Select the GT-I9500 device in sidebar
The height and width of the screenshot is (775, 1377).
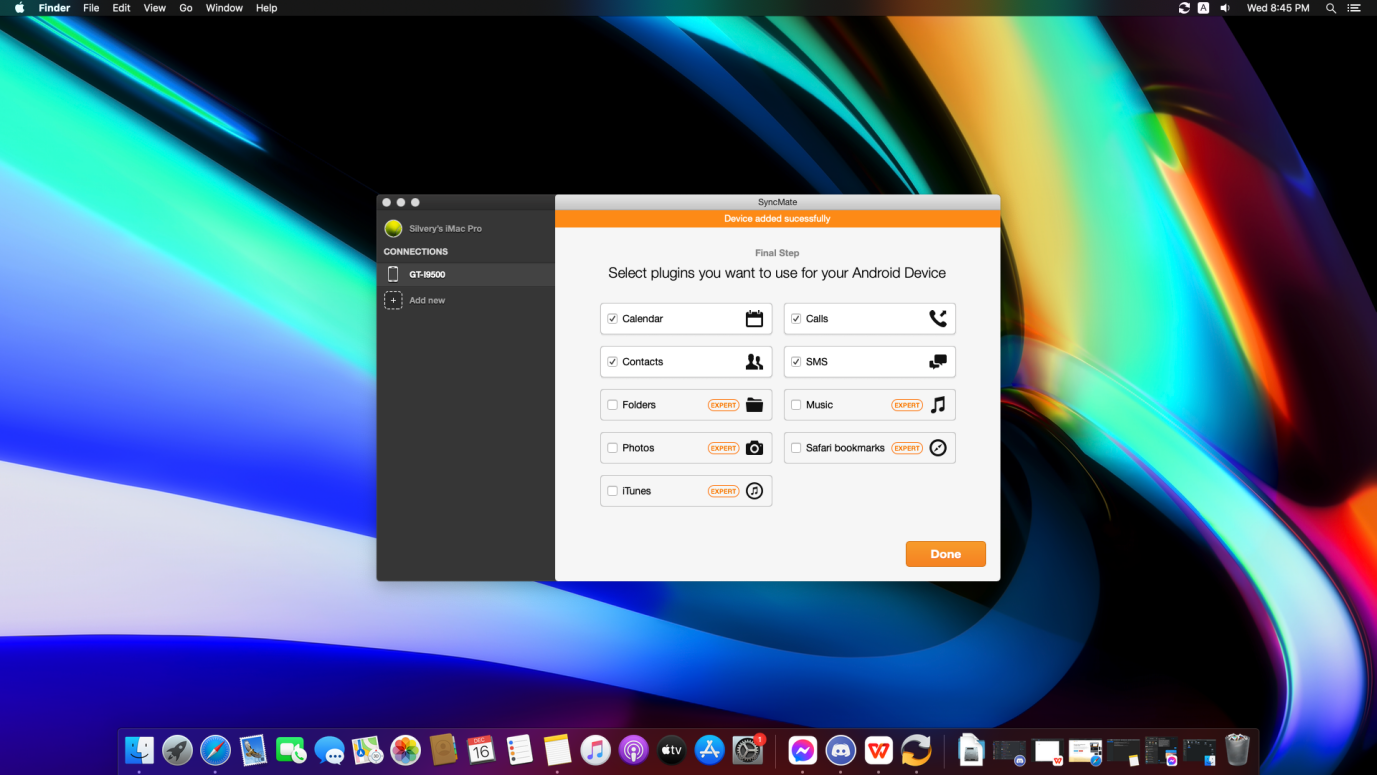click(x=427, y=274)
